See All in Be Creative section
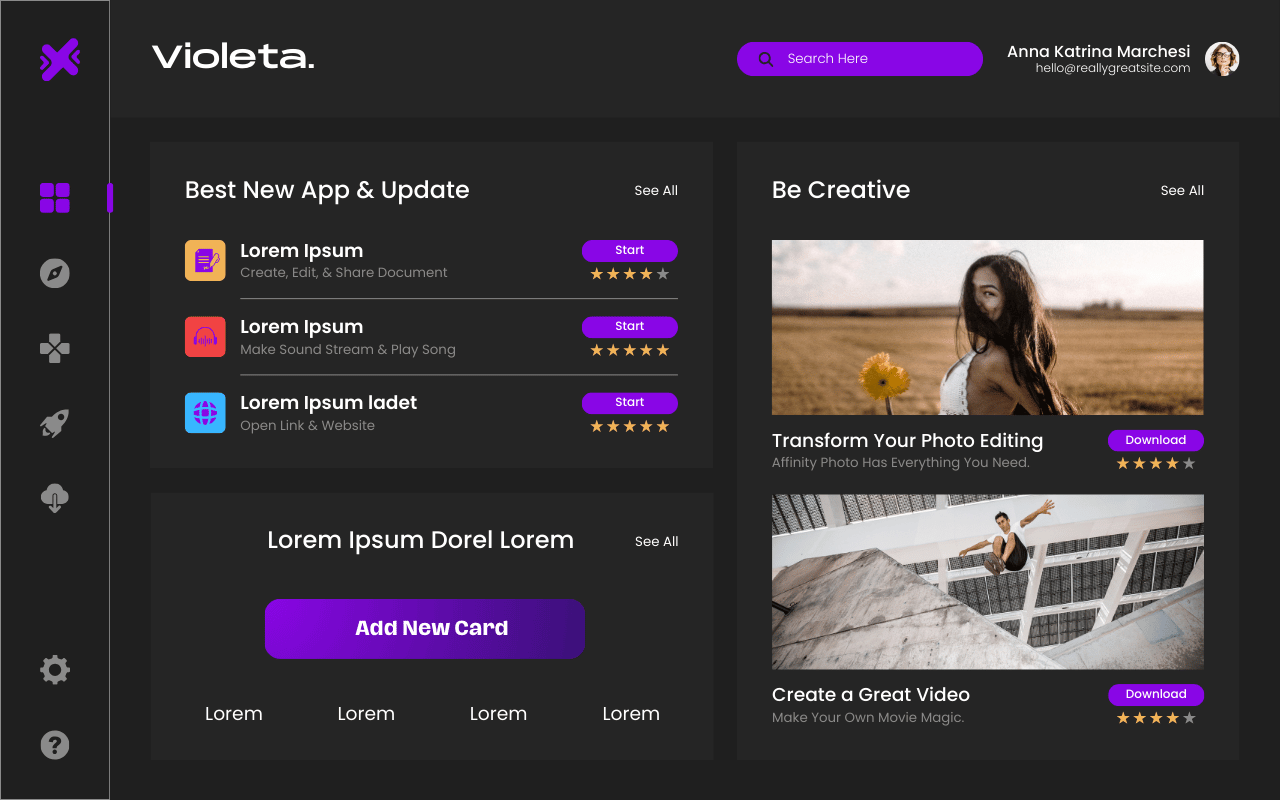The height and width of the screenshot is (800, 1280). 1182,190
